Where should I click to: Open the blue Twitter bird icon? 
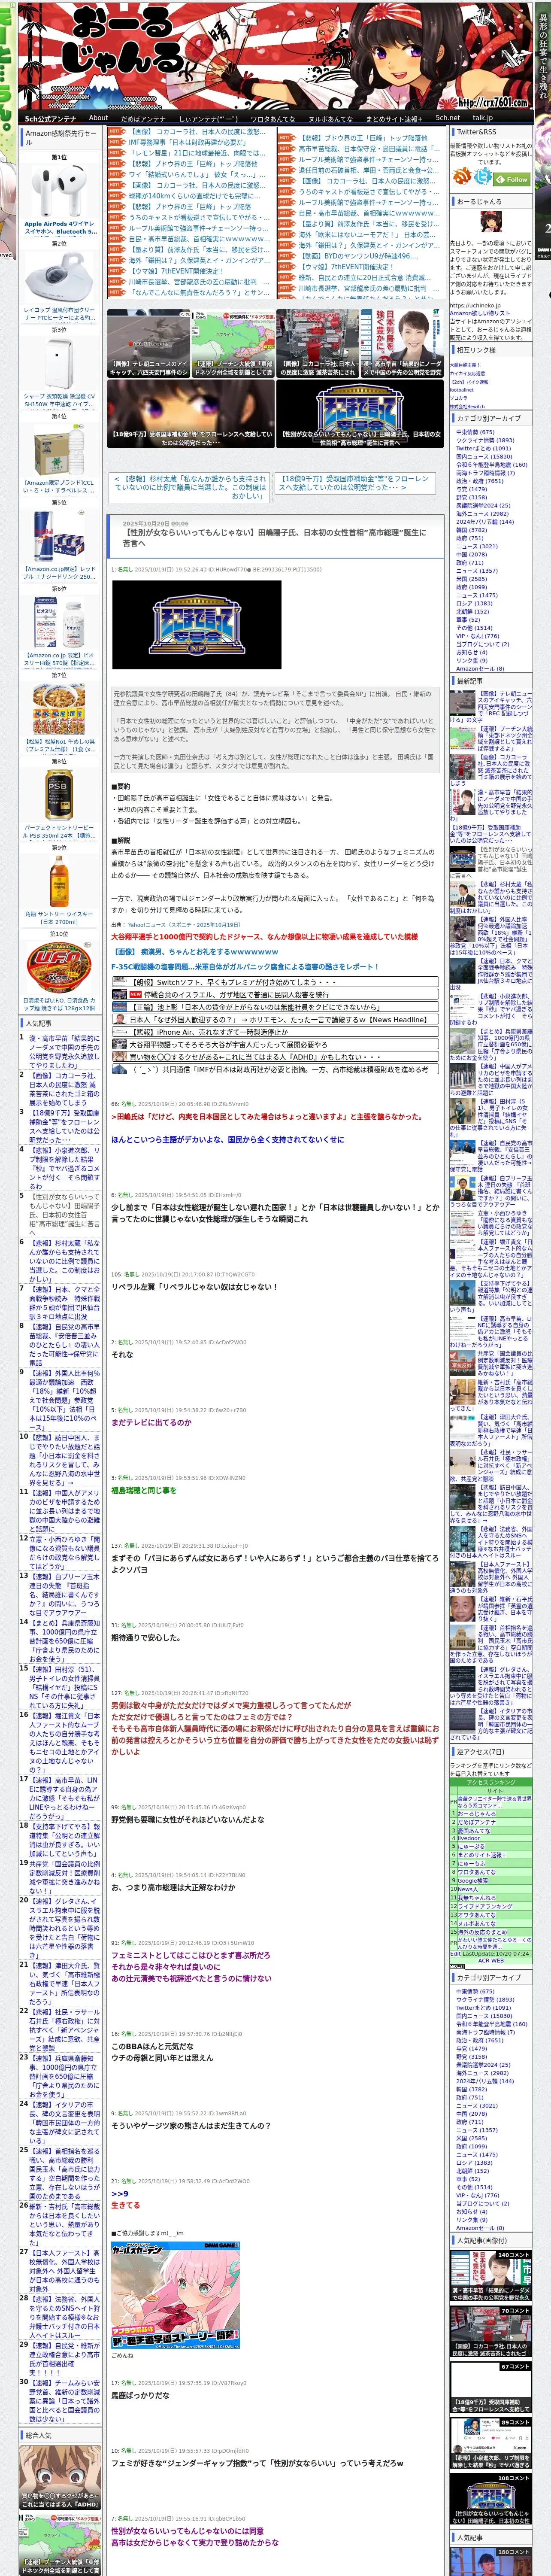coord(483,177)
